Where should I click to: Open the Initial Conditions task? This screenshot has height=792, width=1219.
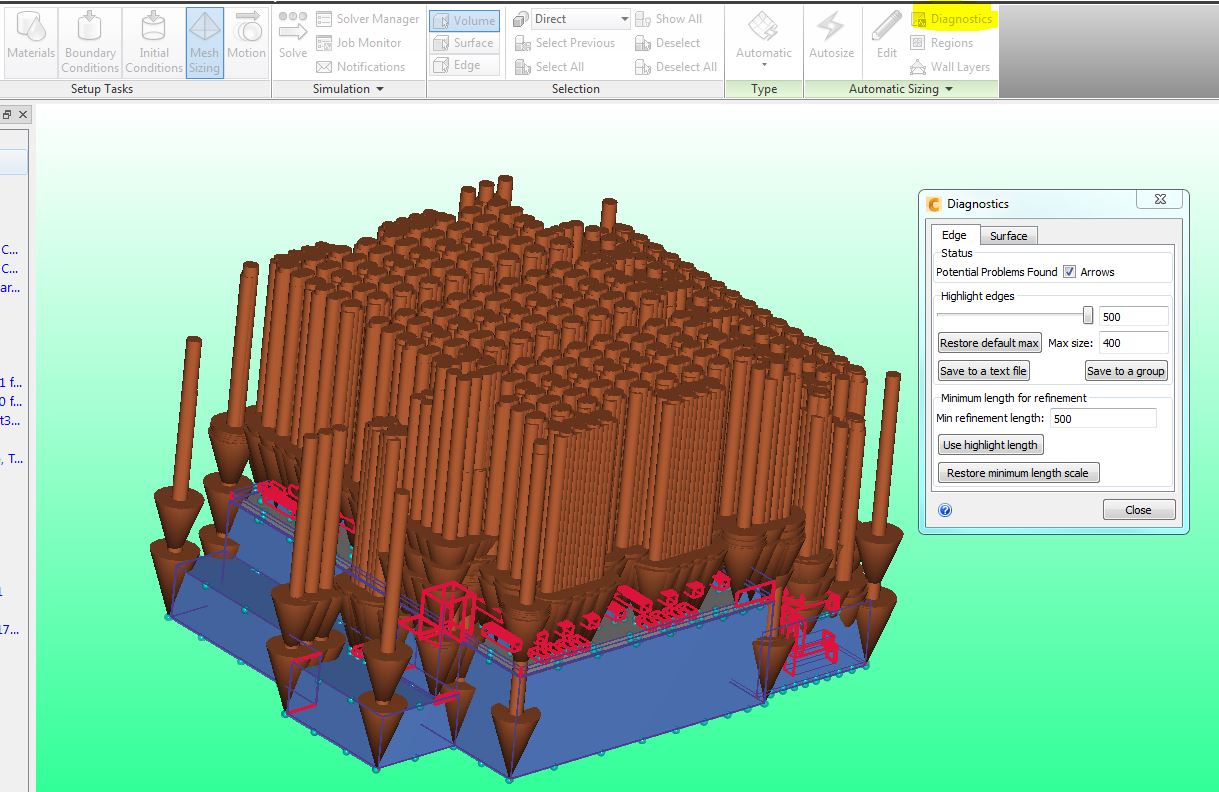(153, 40)
